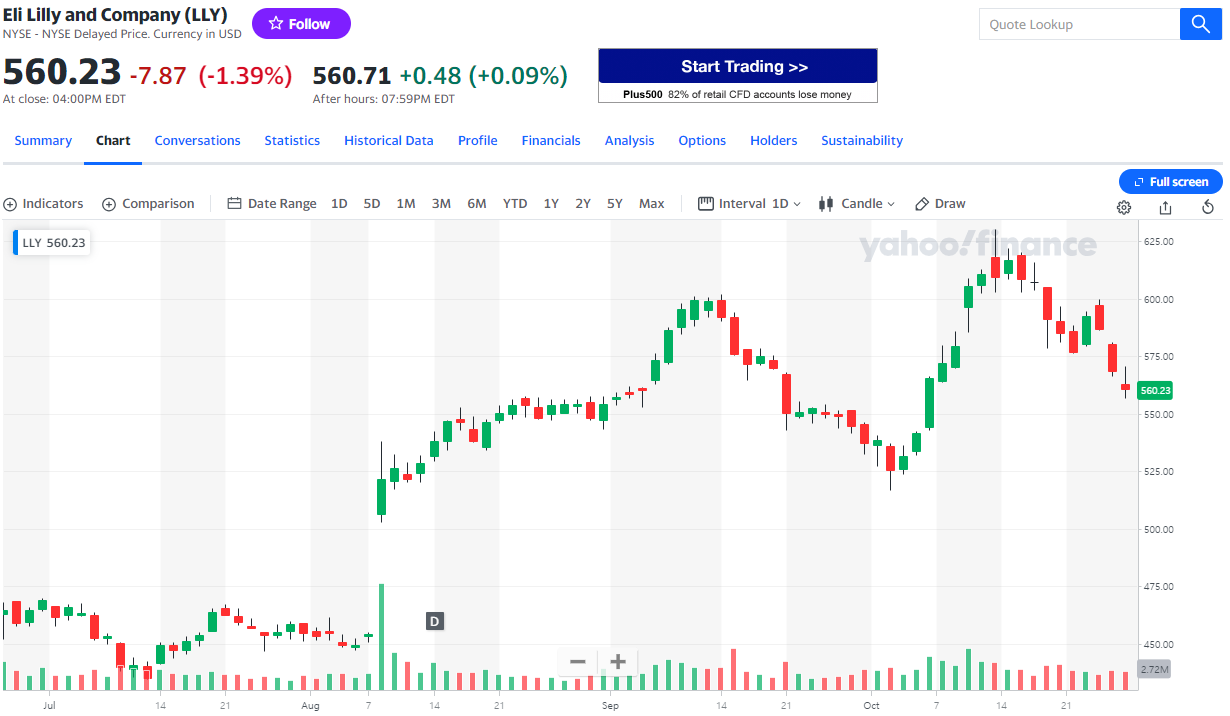This screenshot has width=1230, height=716.
Task: Click the LLY 560.23 legend label
Action: point(52,243)
